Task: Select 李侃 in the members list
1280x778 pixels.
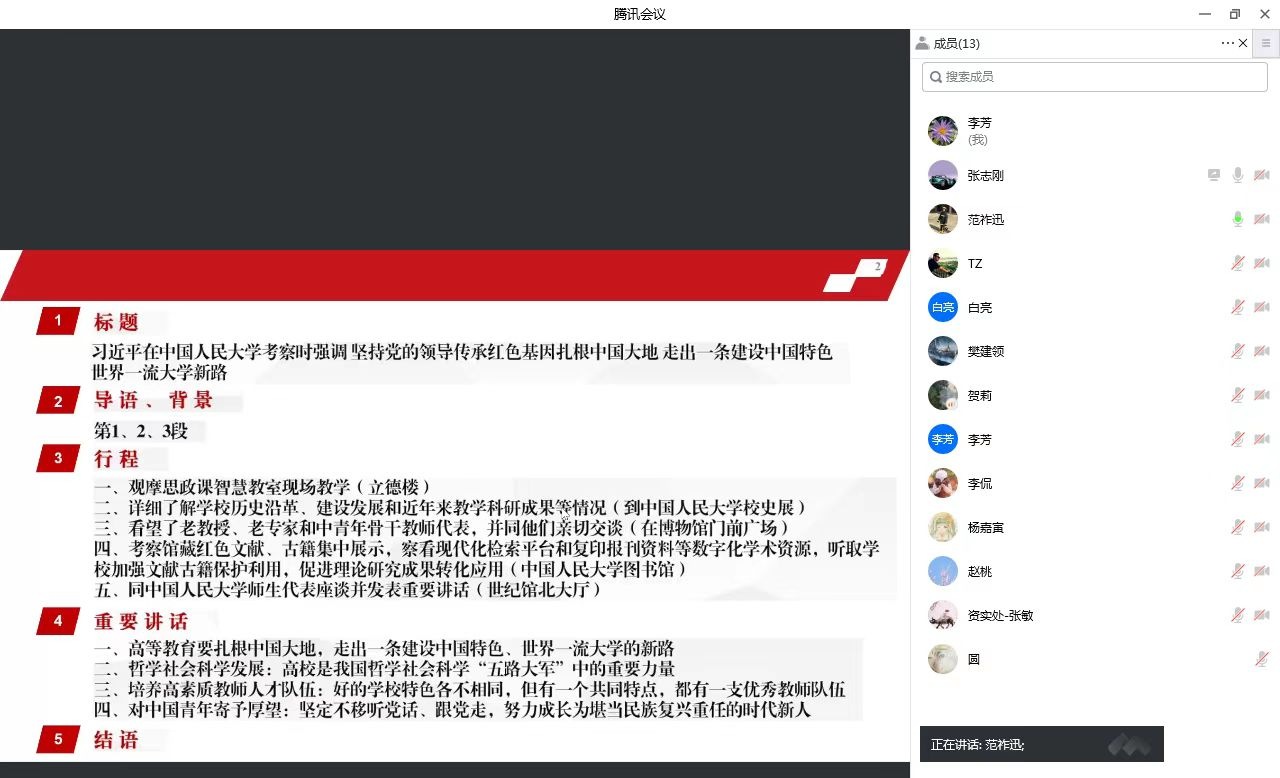Action: tap(980, 484)
